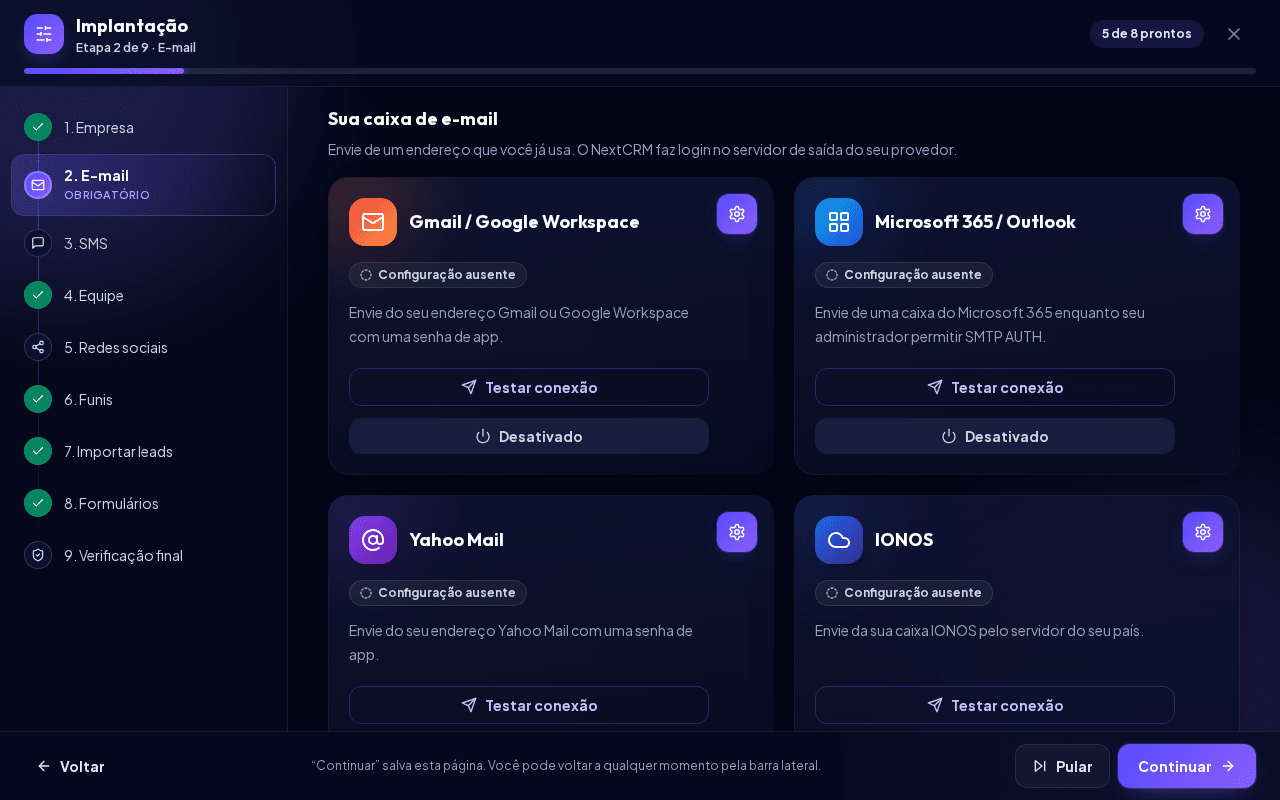
Task: Click the setup progress bar
Action: pos(640,71)
